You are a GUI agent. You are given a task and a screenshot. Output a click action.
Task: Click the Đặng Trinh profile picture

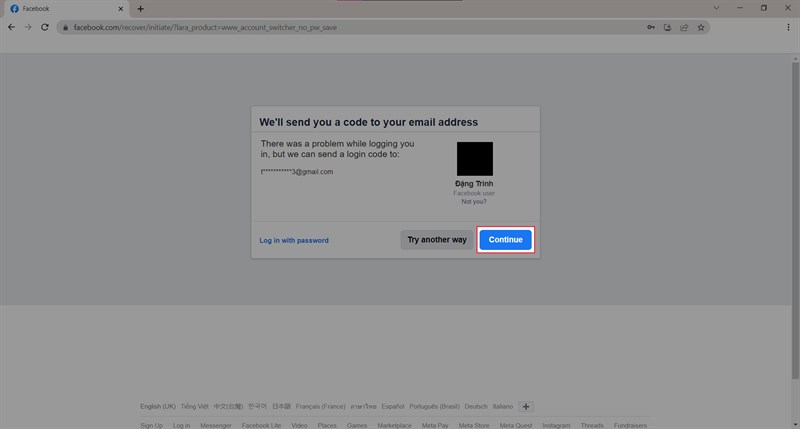[474, 159]
